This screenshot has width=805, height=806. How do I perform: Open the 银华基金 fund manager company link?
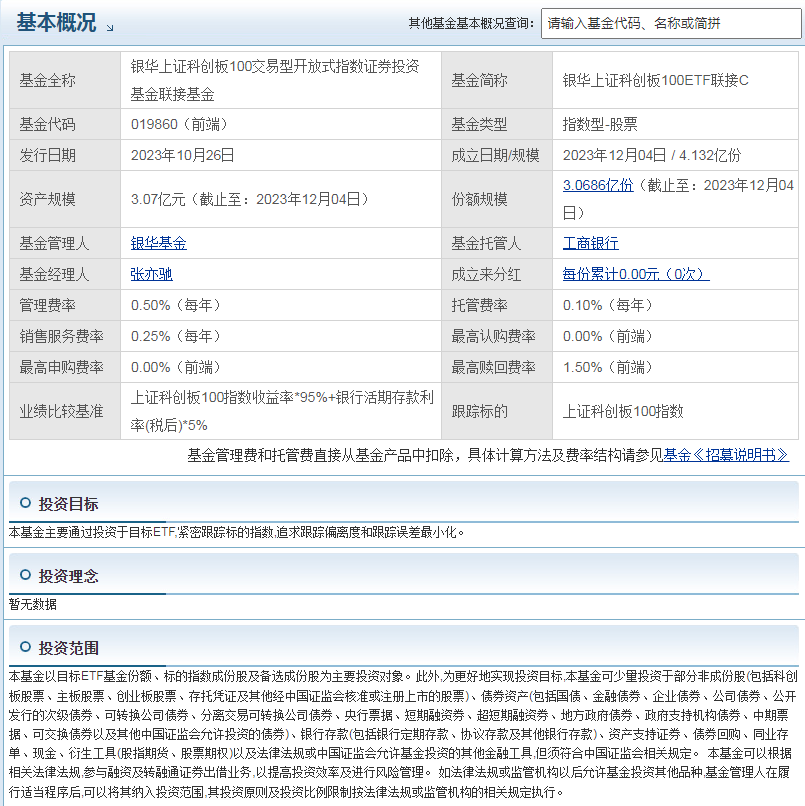(x=157, y=243)
